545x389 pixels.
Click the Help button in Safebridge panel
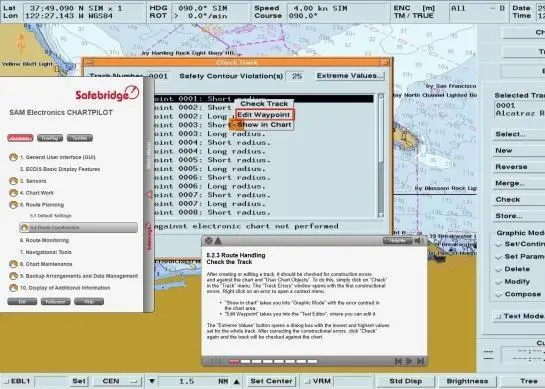click(x=89, y=301)
